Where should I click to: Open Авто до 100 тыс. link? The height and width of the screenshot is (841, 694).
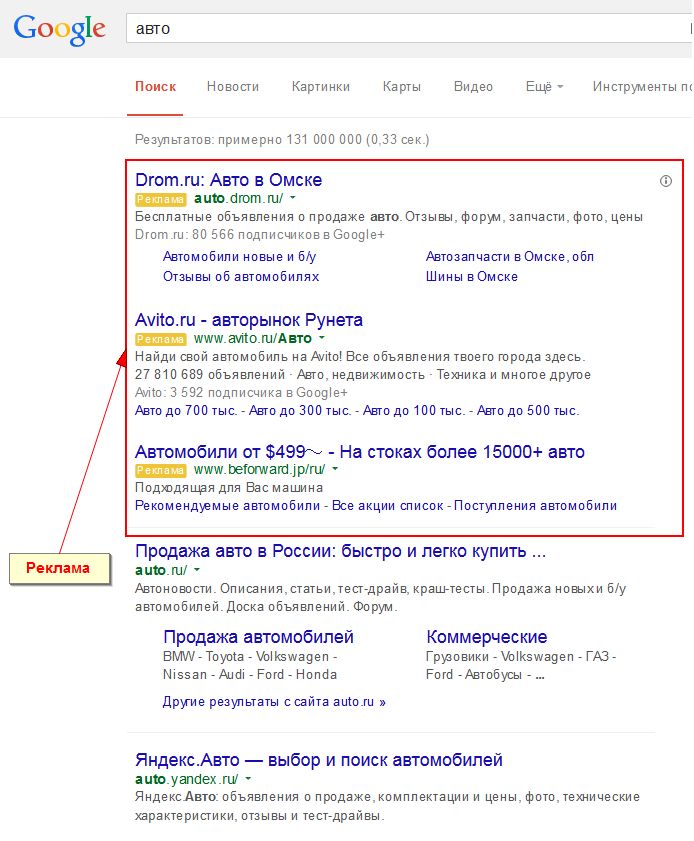(x=414, y=411)
